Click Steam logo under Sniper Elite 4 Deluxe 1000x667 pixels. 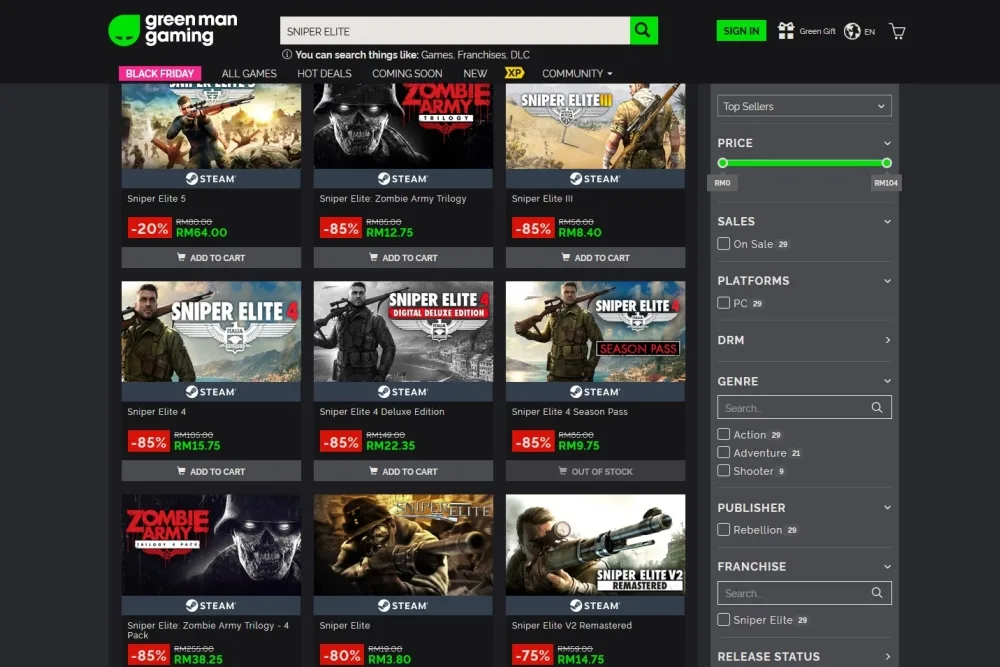tap(403, 392)
